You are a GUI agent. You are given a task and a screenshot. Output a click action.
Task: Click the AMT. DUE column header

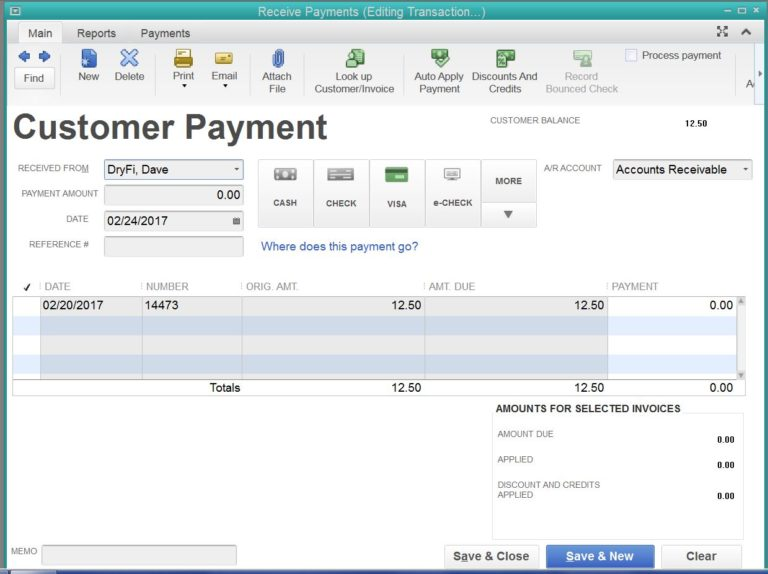click(452, 287)
